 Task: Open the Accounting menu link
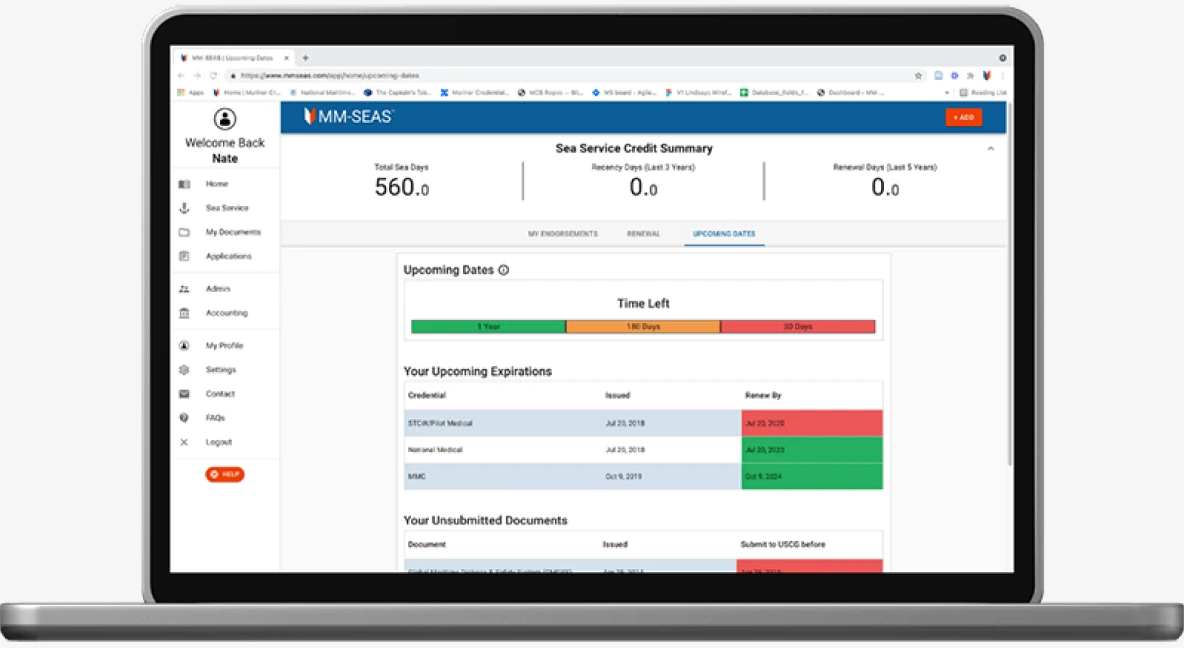point(227,313)
